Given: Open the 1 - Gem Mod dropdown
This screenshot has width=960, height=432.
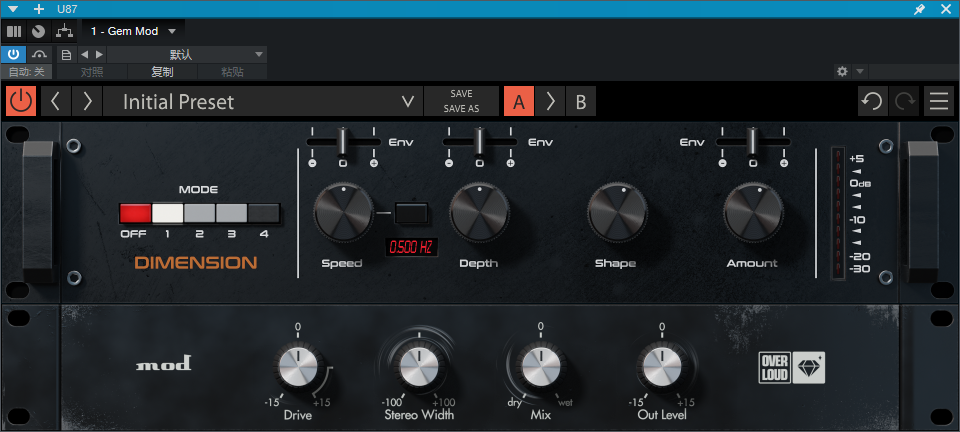Looking at the screenshot, I should (133, 31).
